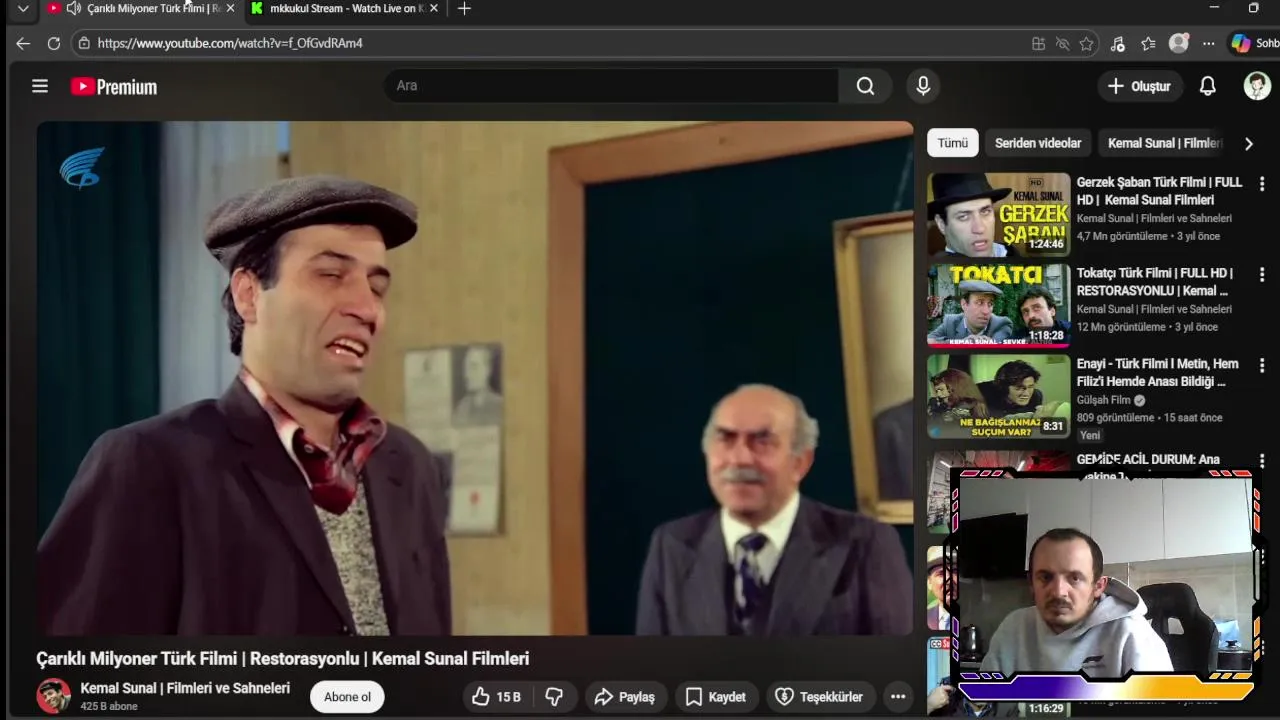Open the Tokatçı Türk Filmi title
The height and width of the screenshot is (720, 1280).
(1155, 282)
